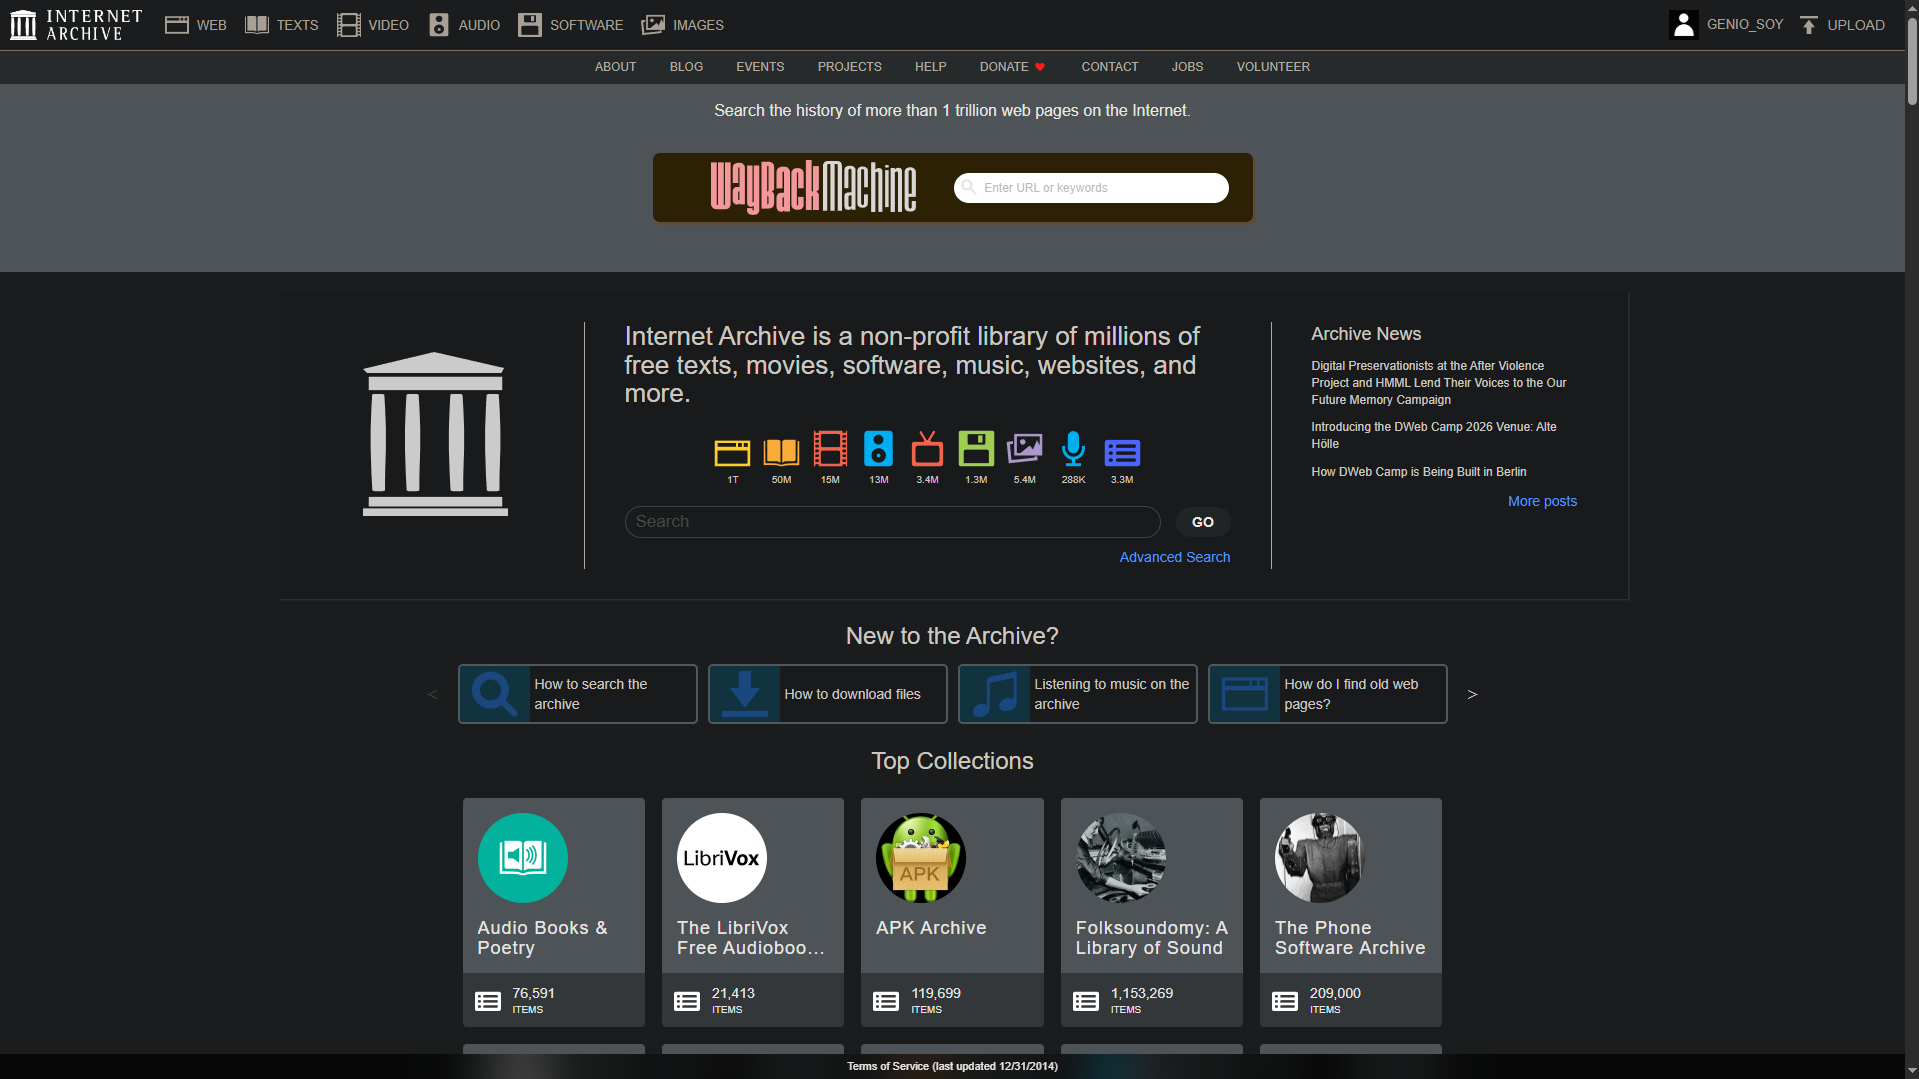Click the carousel next arrow

click(x=1472, y=694)
